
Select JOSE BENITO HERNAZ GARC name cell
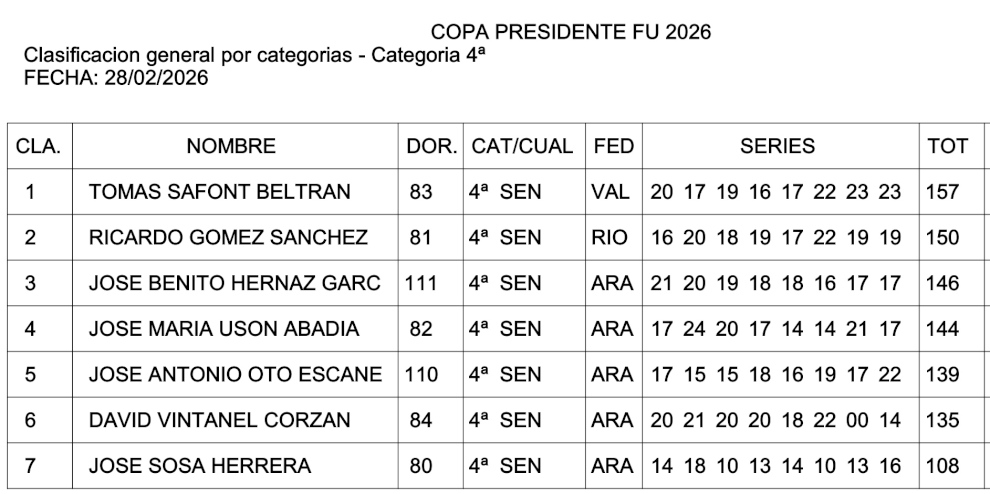(x=235, y=283)
